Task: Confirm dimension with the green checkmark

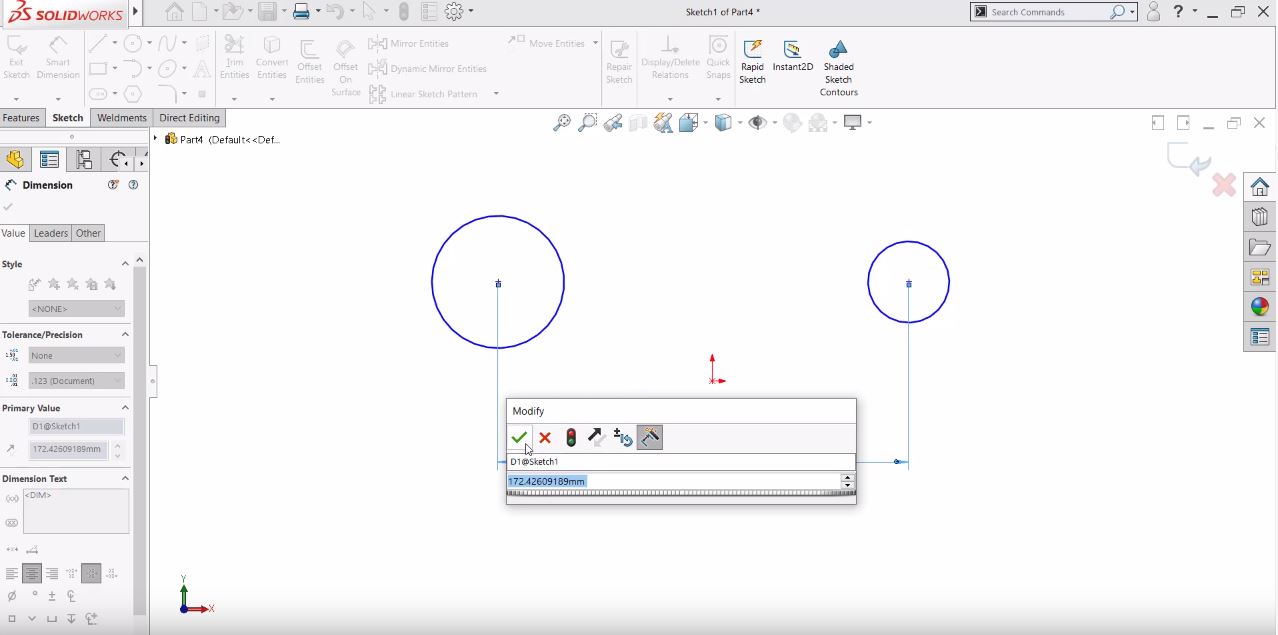Action: click(519, 437)
